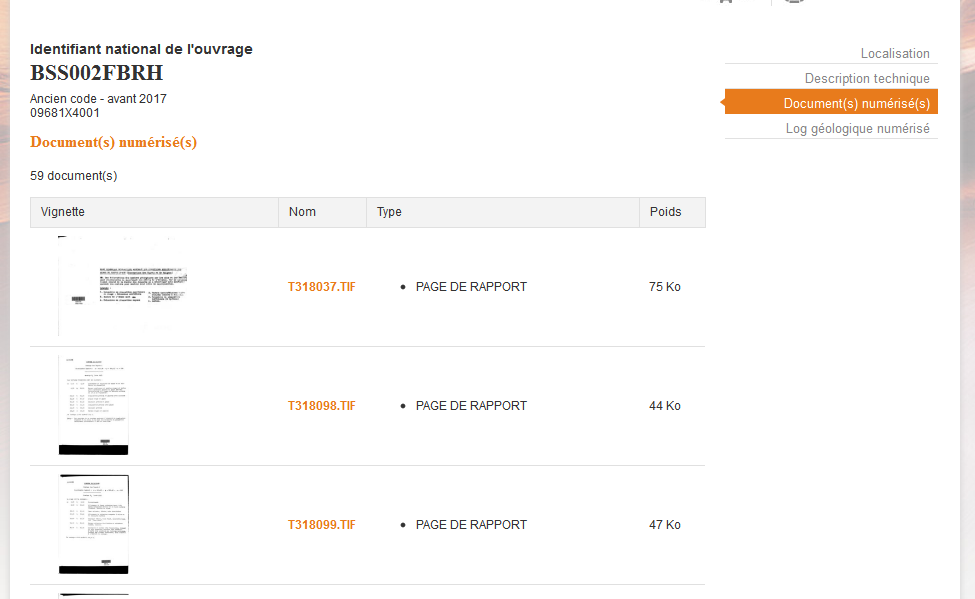This screenshot has height=599, width=975.
Task: Open the Localisation section
Action: [x=894, y=54]
